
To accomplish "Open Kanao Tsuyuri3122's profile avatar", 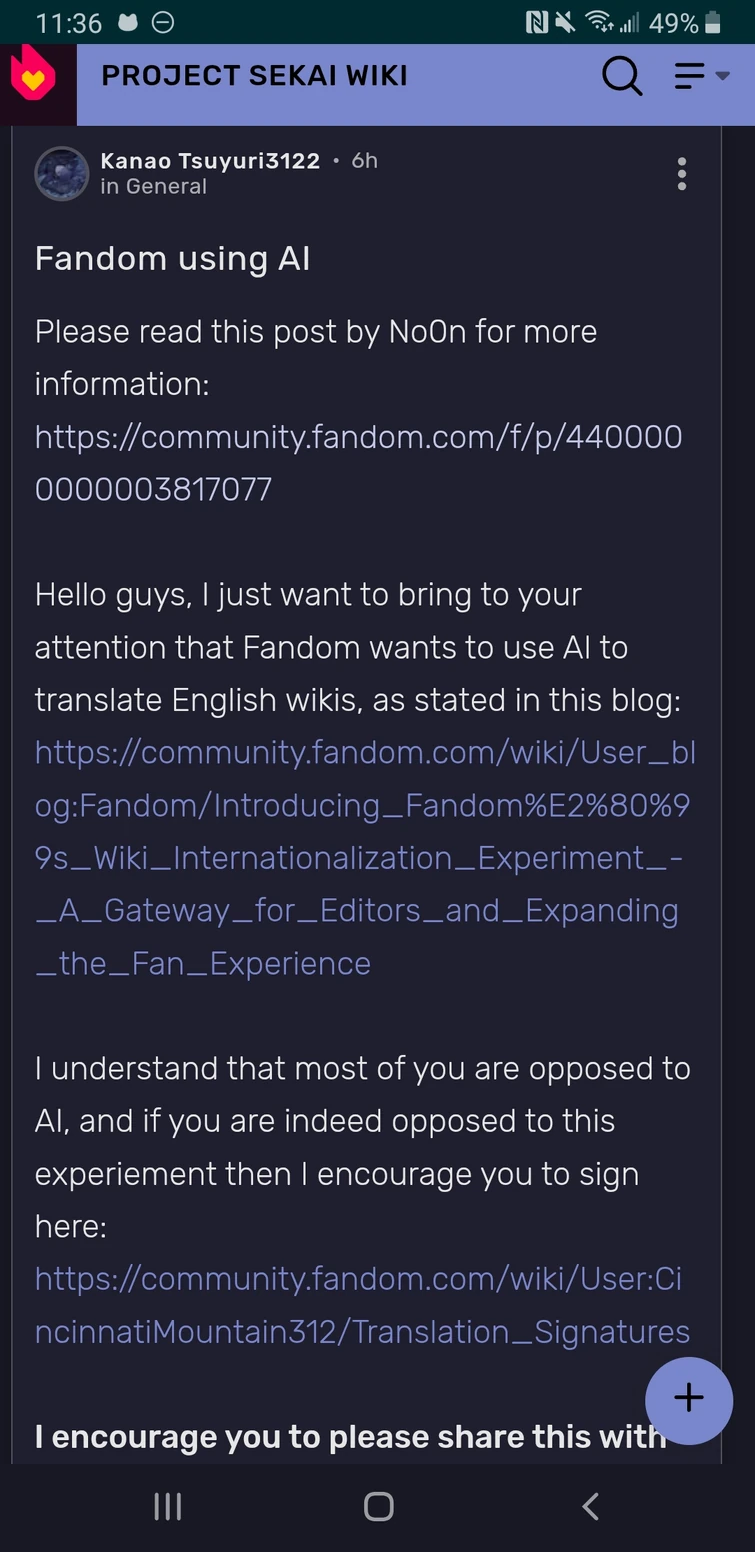I will tap(61, 174).
